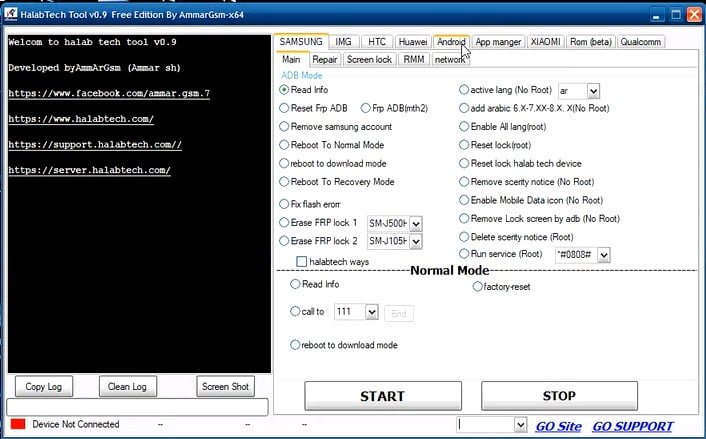The image size is (706, 439).
Task: Click the input field below the log buttons
Action: (137, 407)
